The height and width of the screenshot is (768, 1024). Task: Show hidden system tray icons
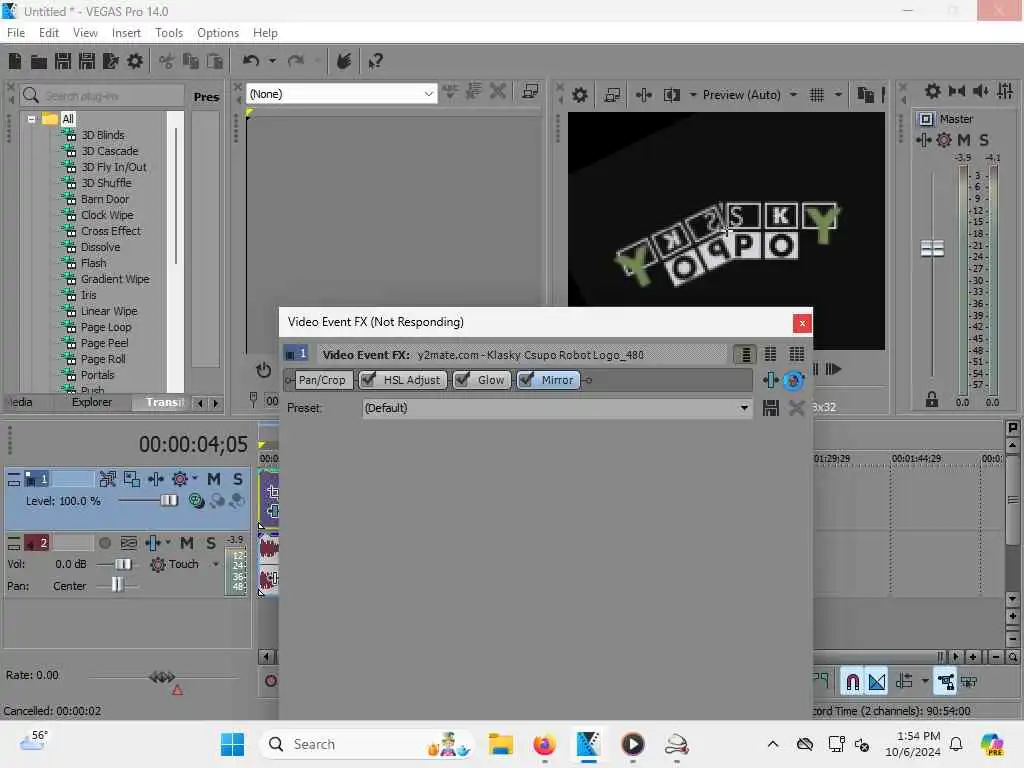pyautogui.click(x=773, y=744)
